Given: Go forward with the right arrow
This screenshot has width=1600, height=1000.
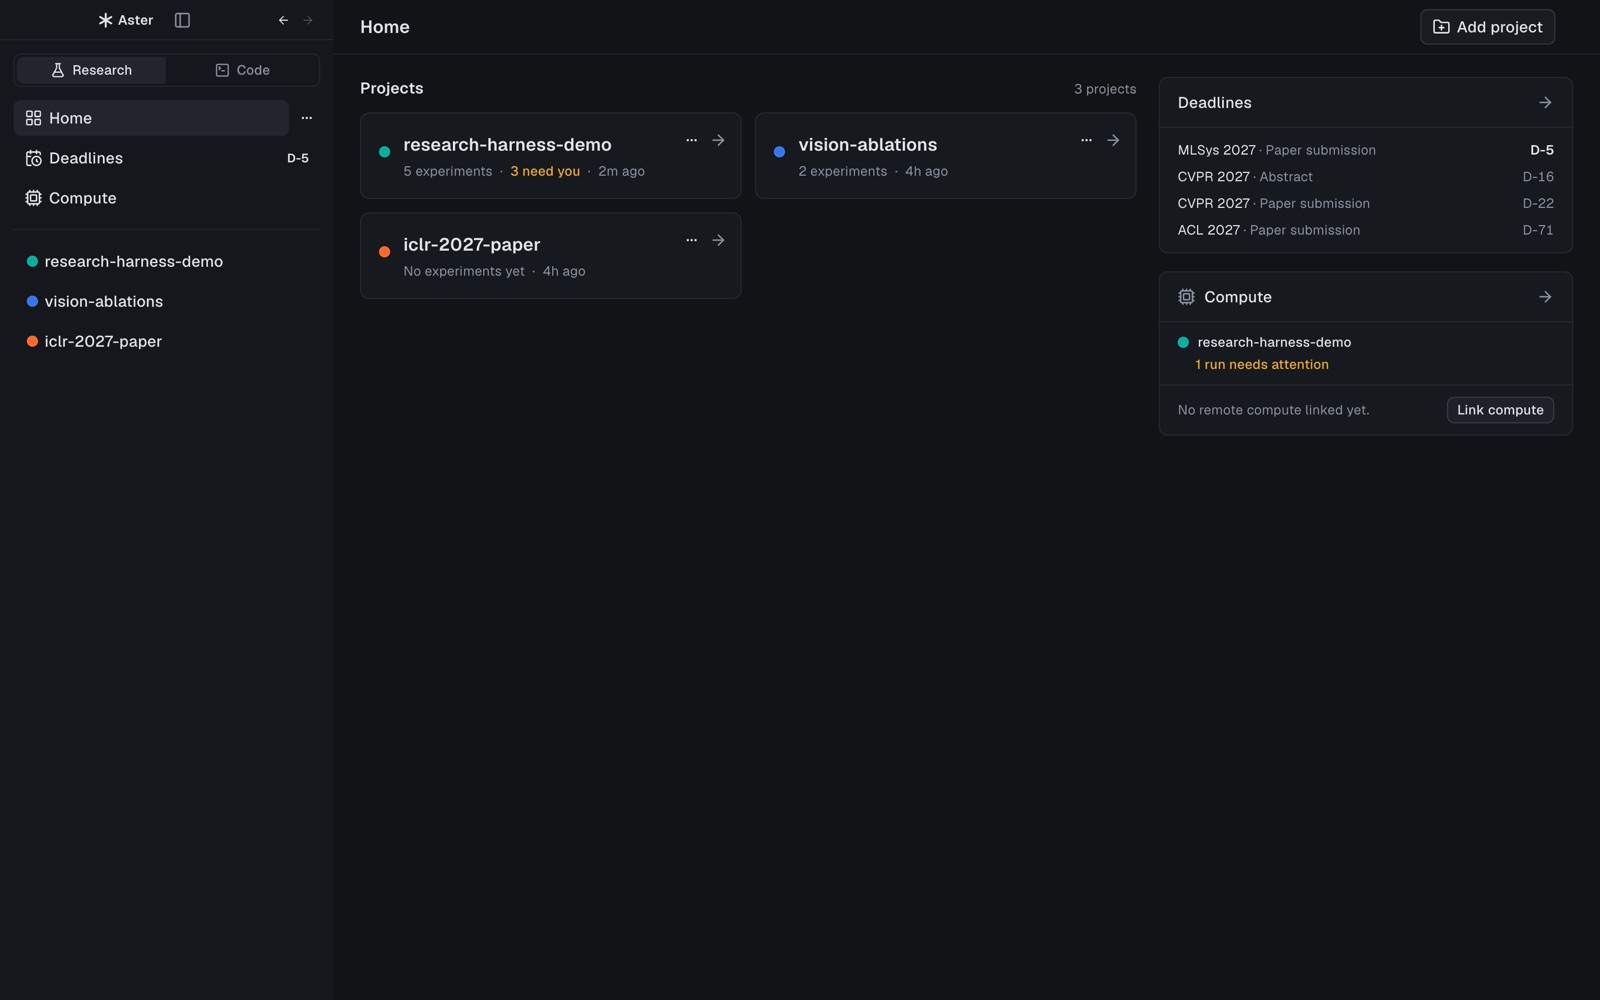Looking at the screenshot, I should tap(308, 20).
